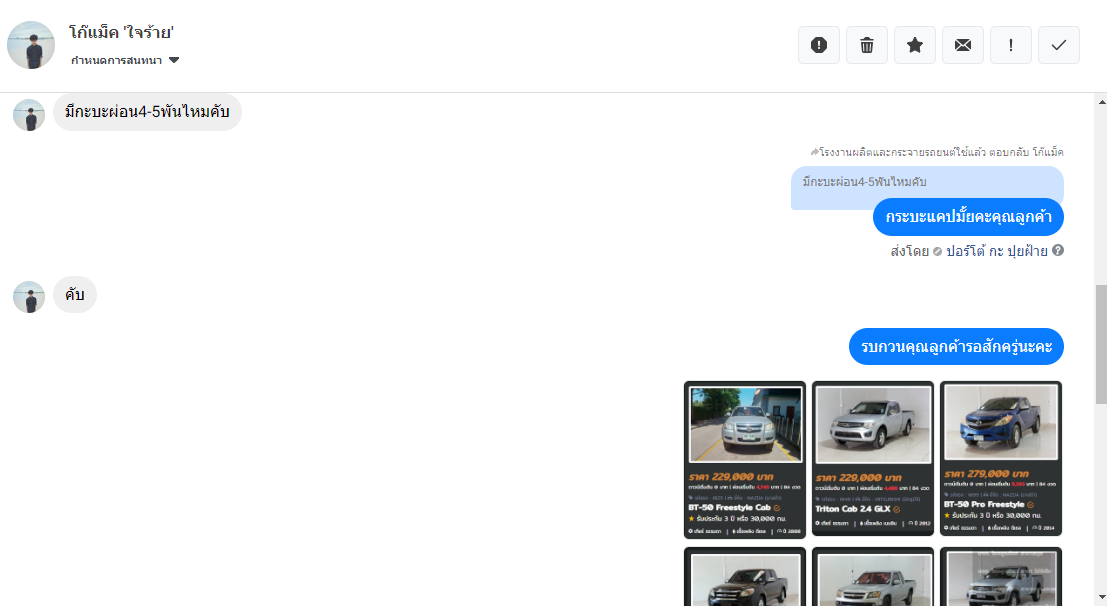Open the black pickup truck thumbnail
The width and height of the screenshot is (1107, 611).
(x=745, y=577)
